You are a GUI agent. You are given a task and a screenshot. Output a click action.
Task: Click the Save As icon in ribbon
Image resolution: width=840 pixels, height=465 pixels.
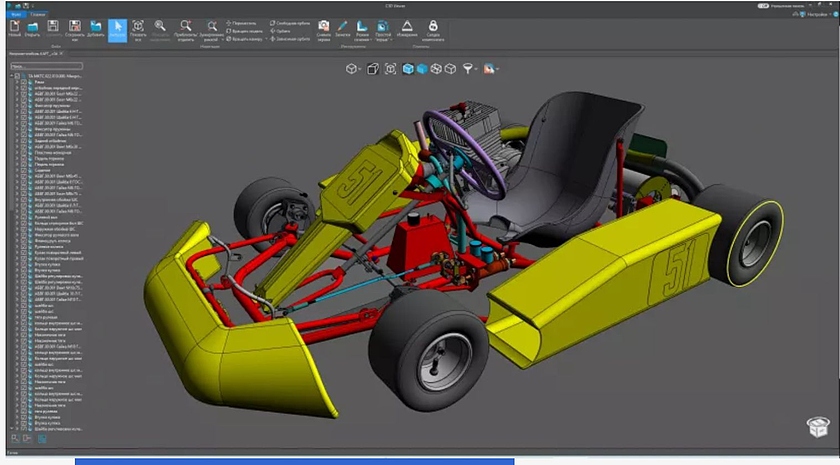click(x=75, y=28)
